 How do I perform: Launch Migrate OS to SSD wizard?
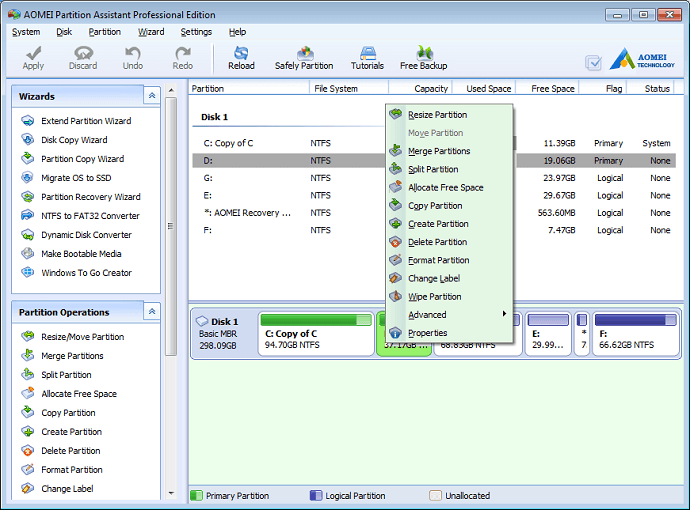(76, 178)
